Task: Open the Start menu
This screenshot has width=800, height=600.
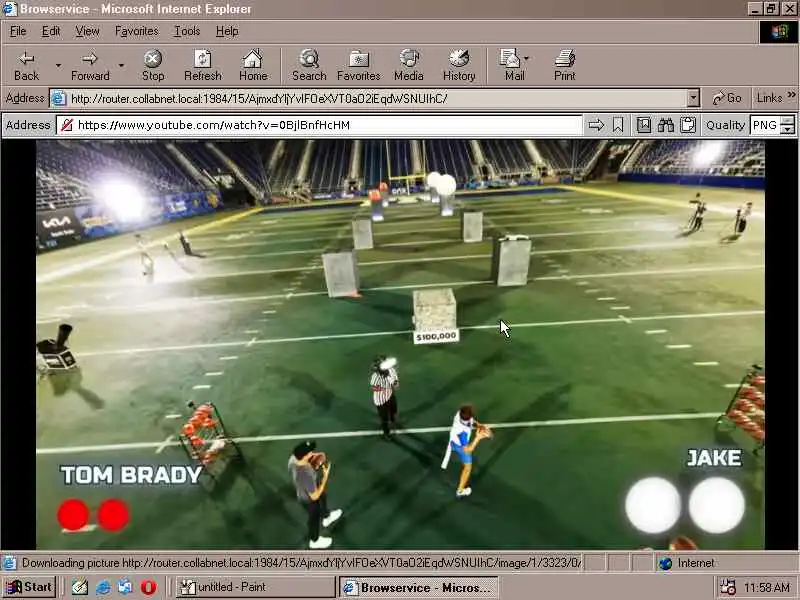Action: (30, 587)
